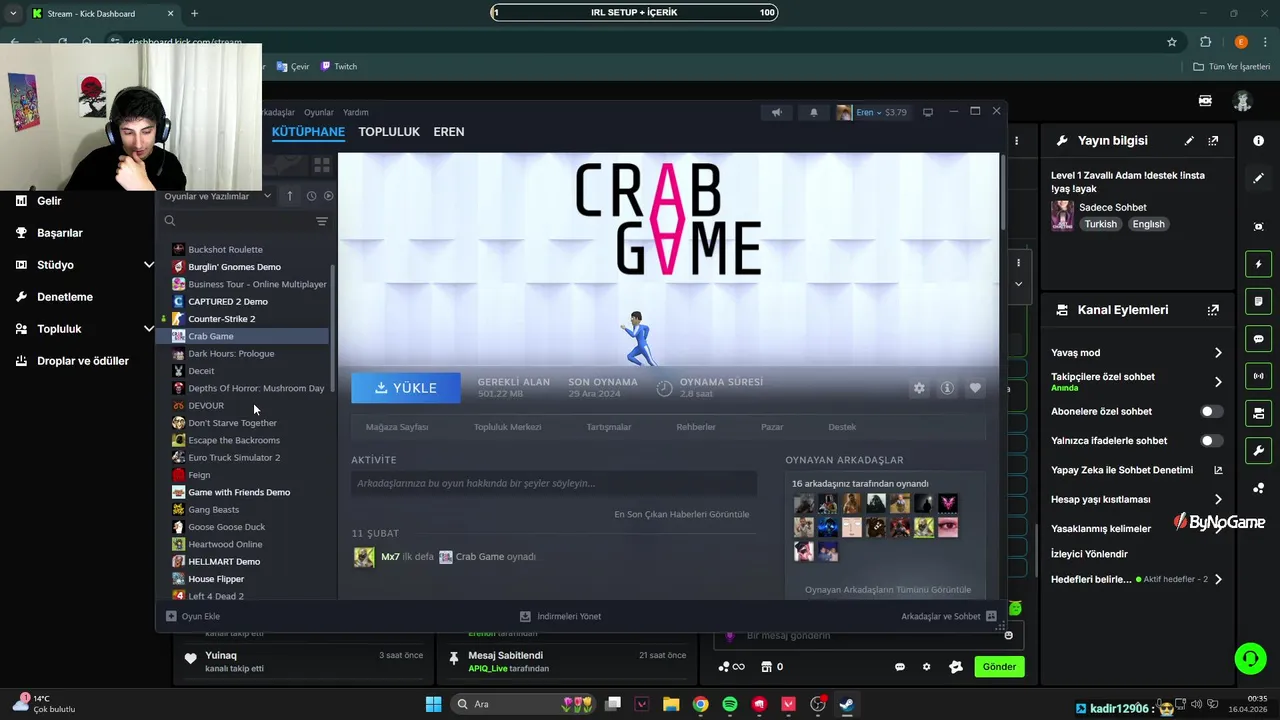Open Topluluk Merkezi for Crab Game
Screen dimensions: 1280x720
pyautogui.click(x=507, y=427)
